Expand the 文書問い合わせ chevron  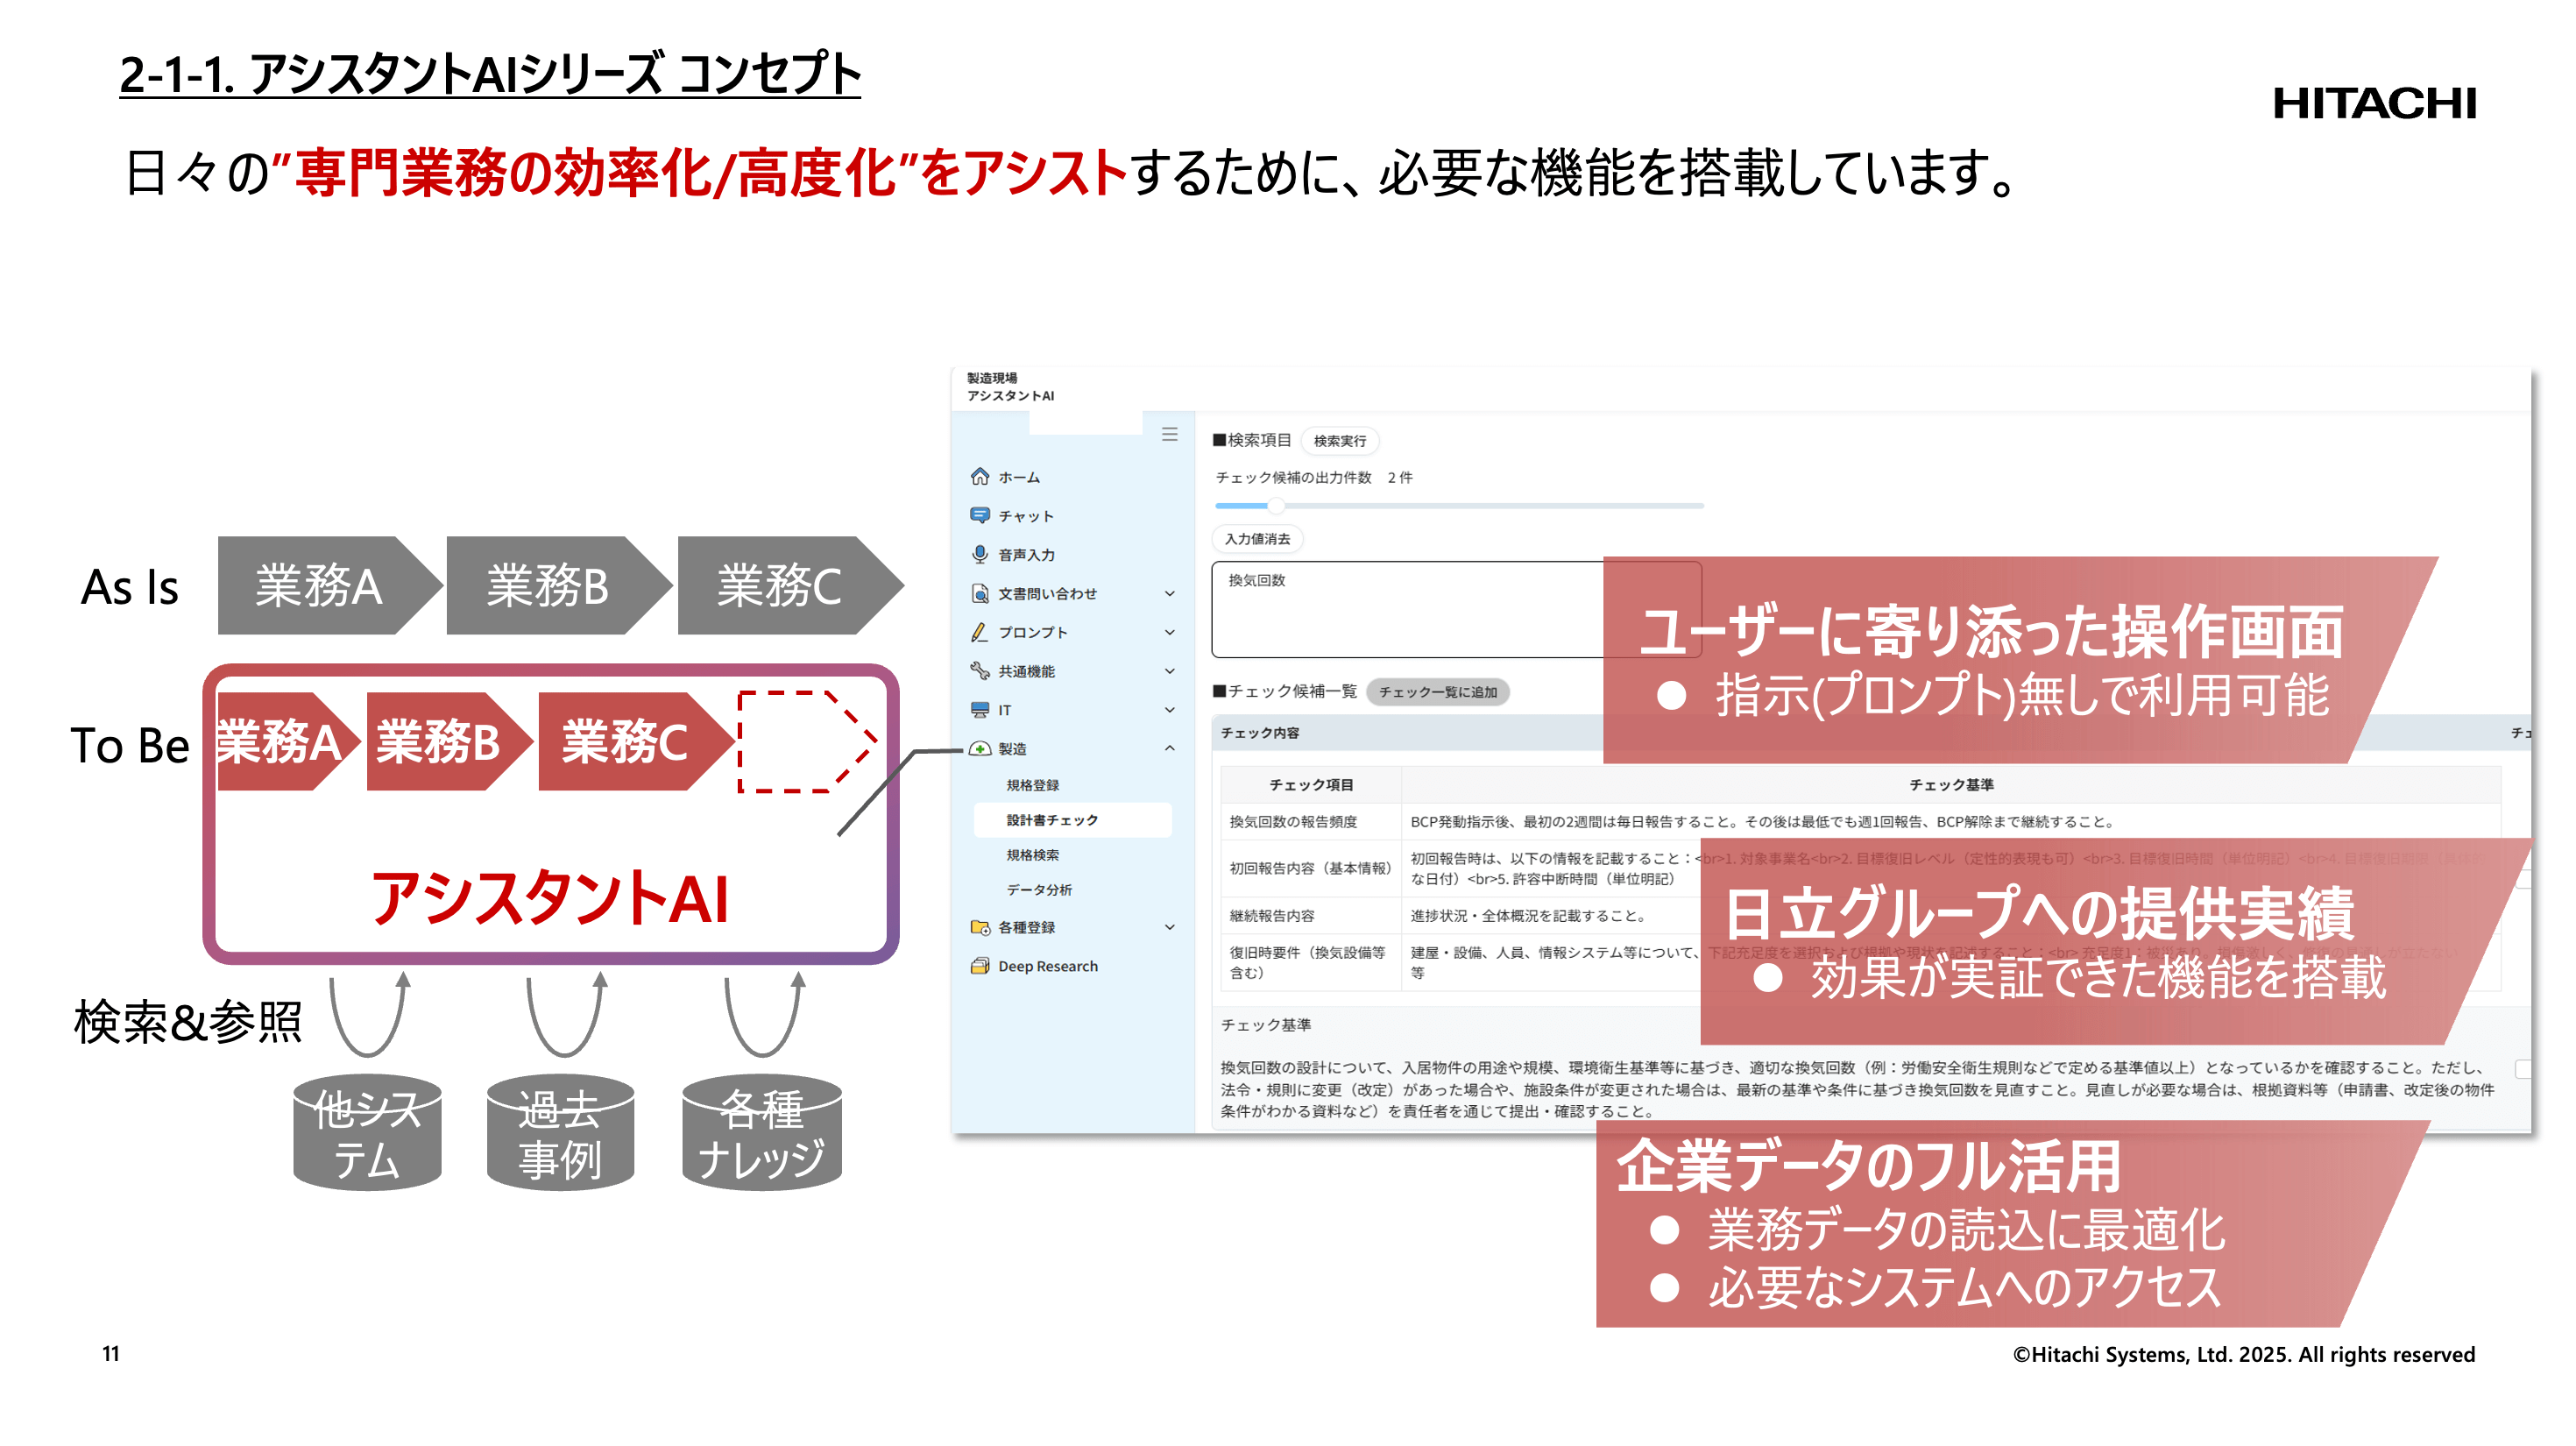click(1169, 593)
